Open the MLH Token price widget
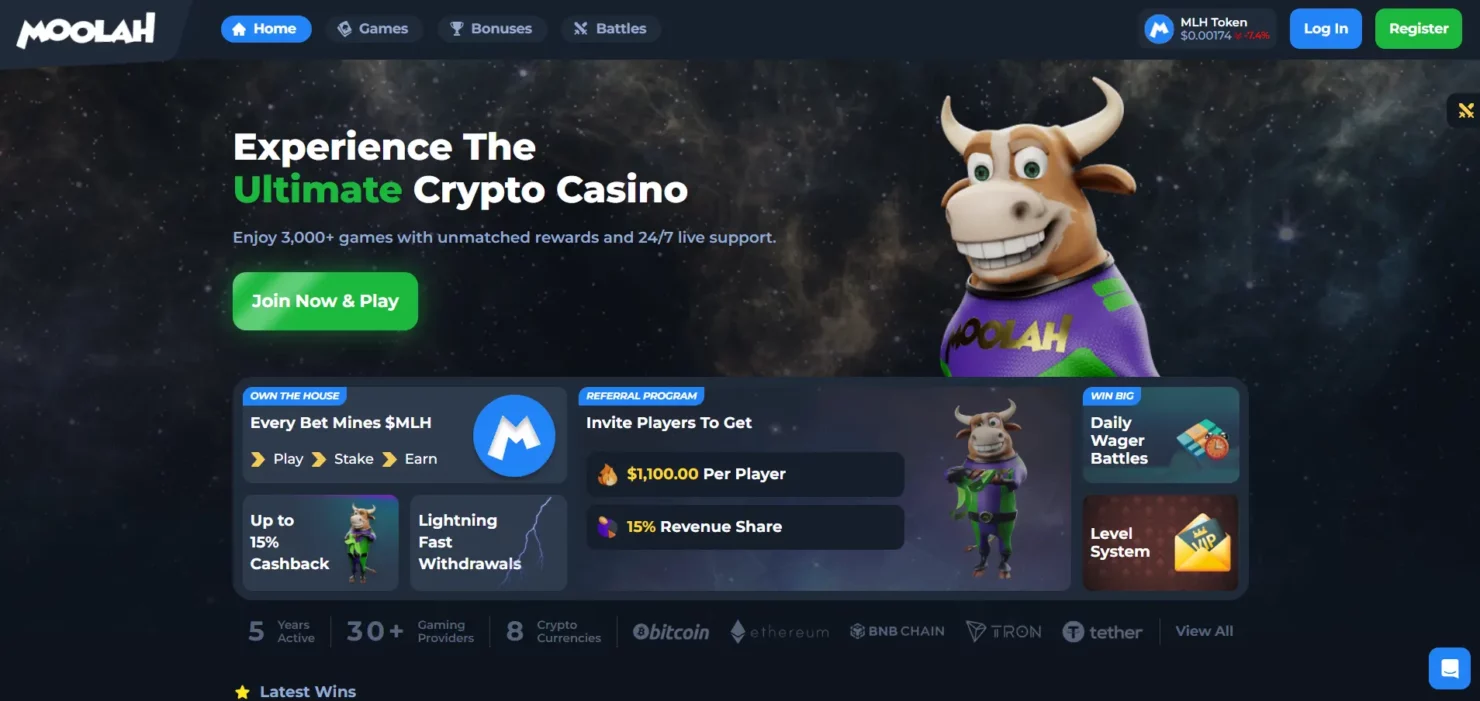 pos(1209,28)
